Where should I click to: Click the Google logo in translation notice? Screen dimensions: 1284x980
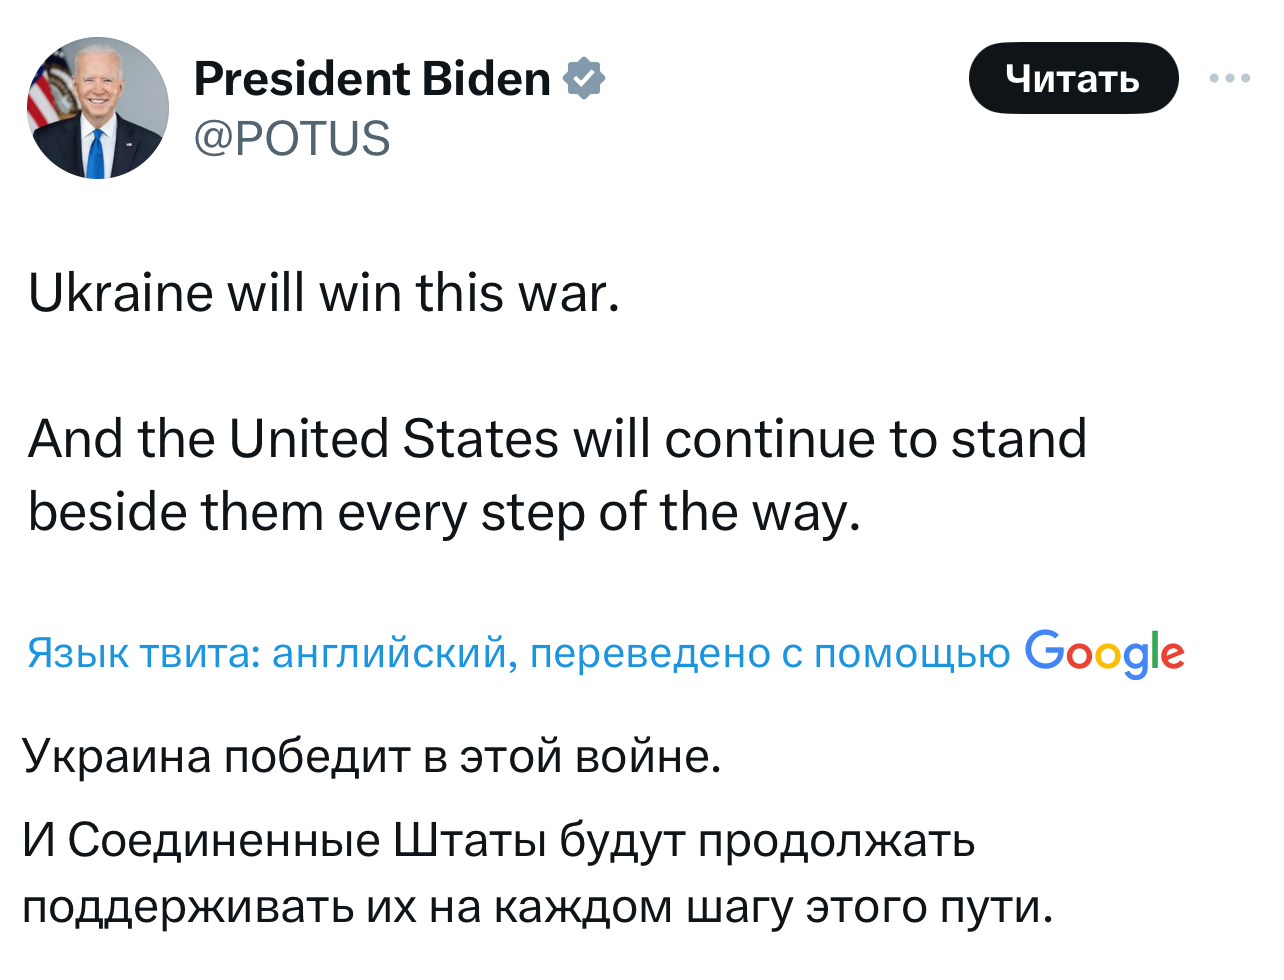tap(1104, 653)
